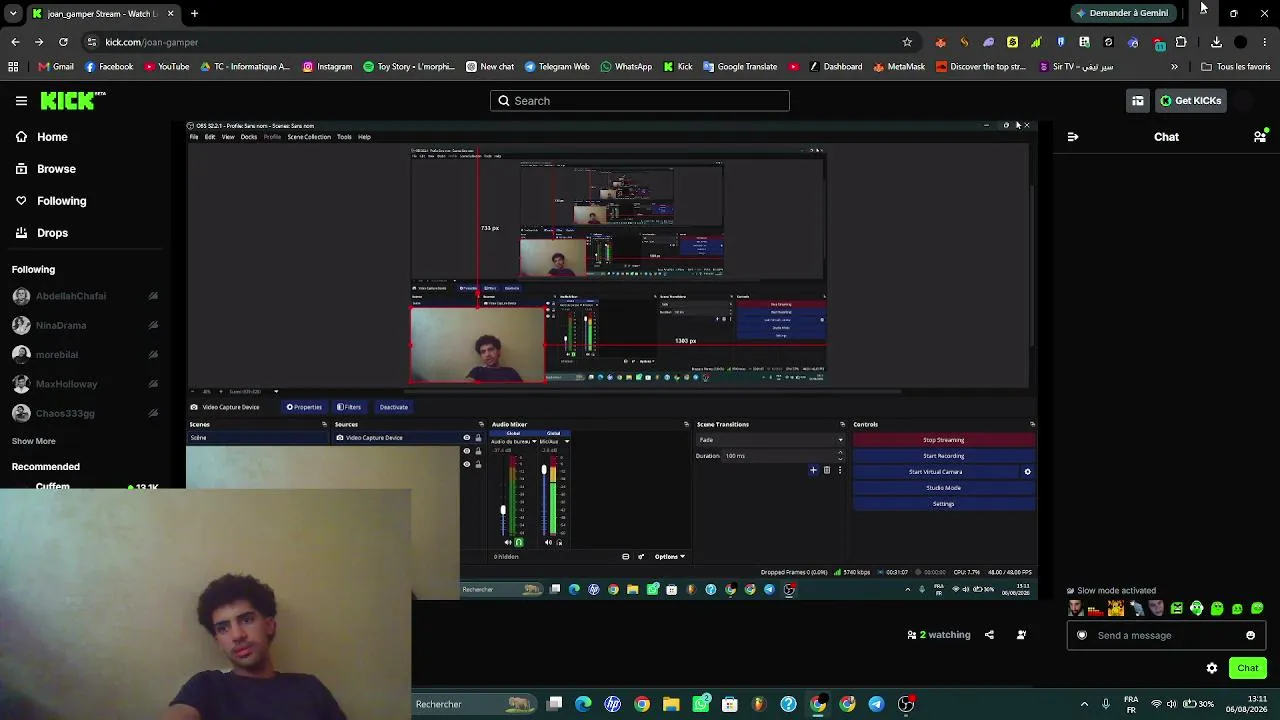Adjust the transition Duration stepper arrows
Image resolution: width=1280 pixels, height=720 pixels.
pos(840,456)
